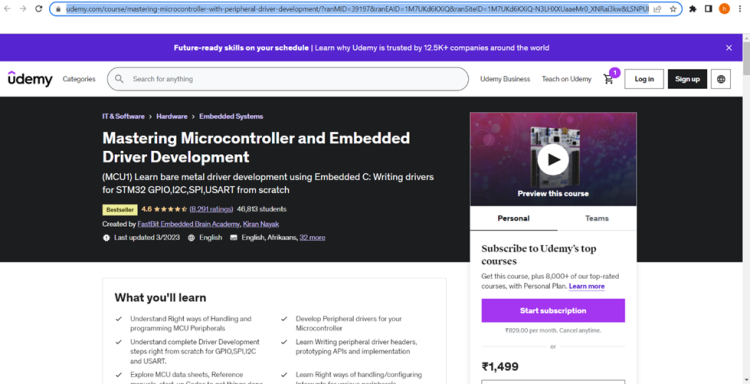Open the 8,291 ratings link
Viewport: 750px width, 384px height.
211,209
